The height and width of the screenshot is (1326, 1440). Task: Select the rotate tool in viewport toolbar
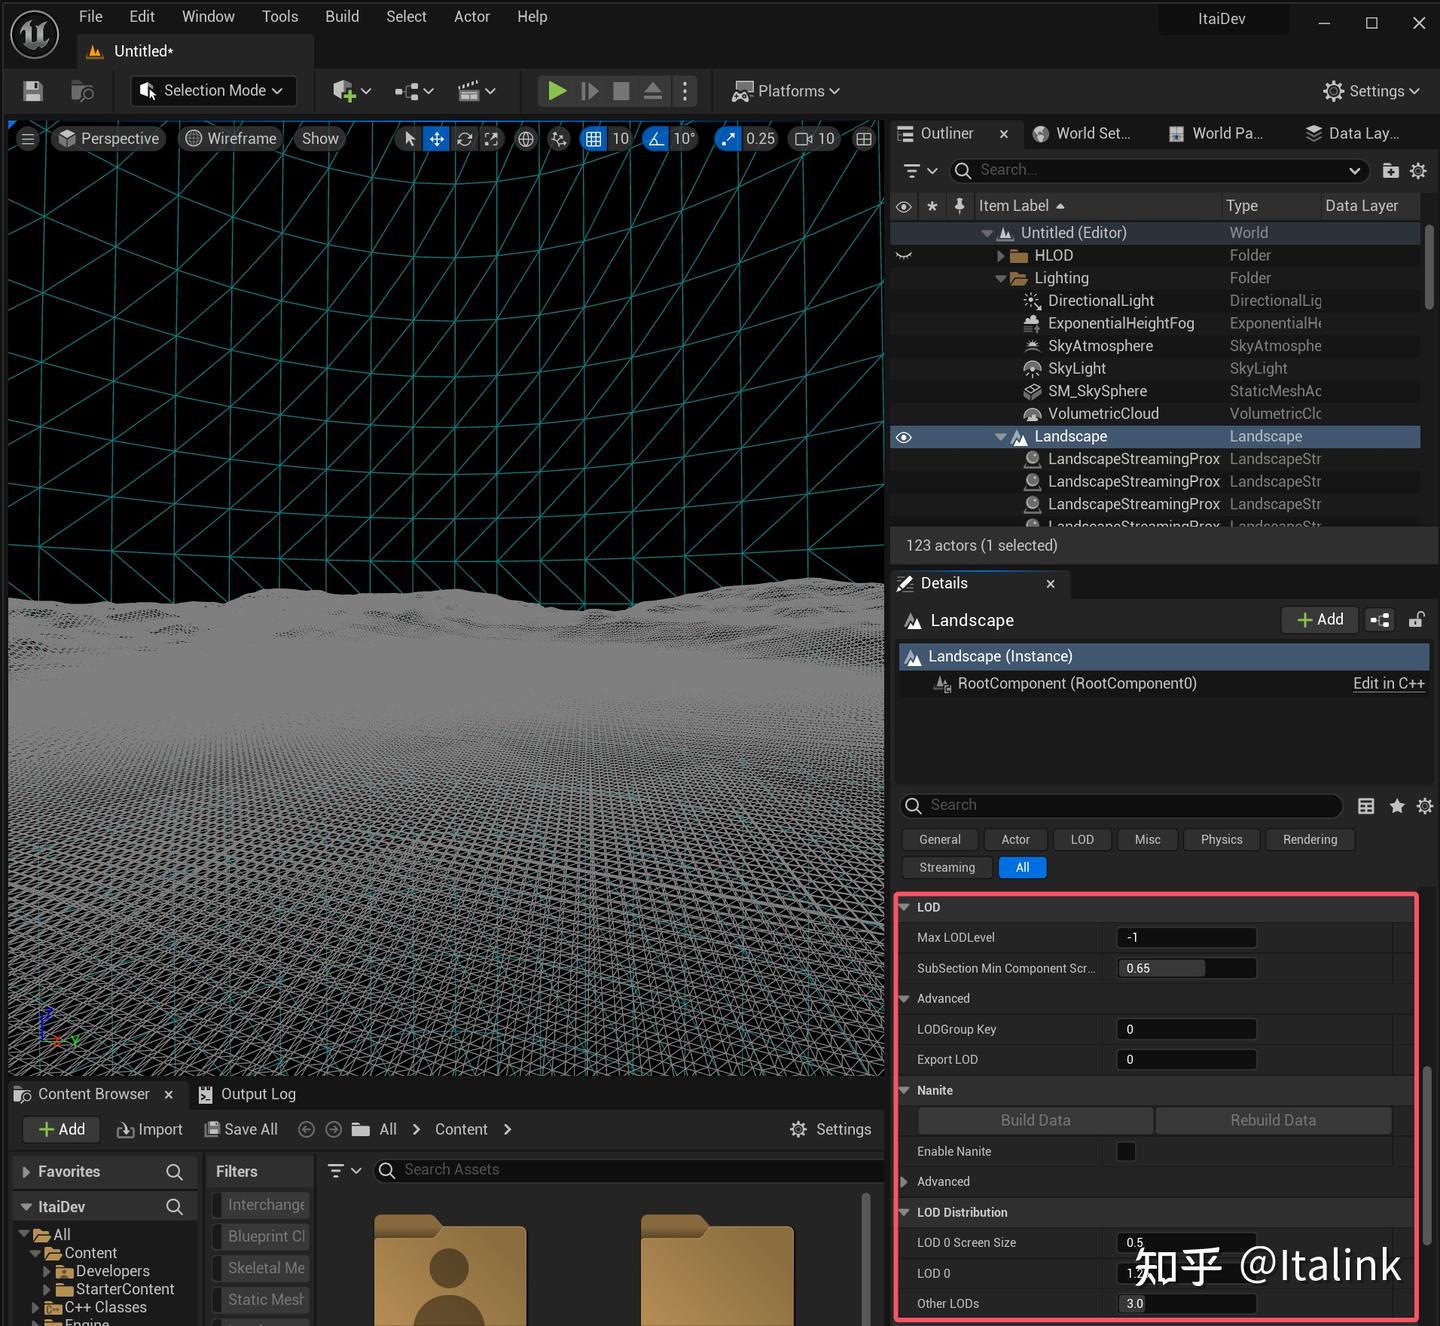[x=464, y=139]
